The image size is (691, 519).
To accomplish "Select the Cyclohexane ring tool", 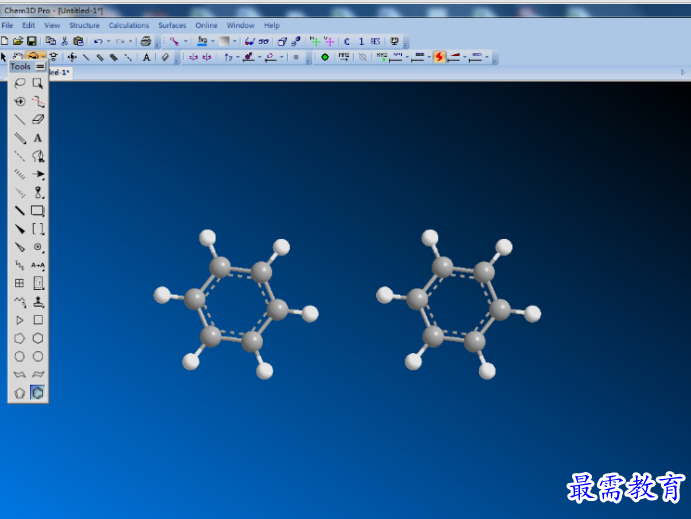I will coord(38,338).
